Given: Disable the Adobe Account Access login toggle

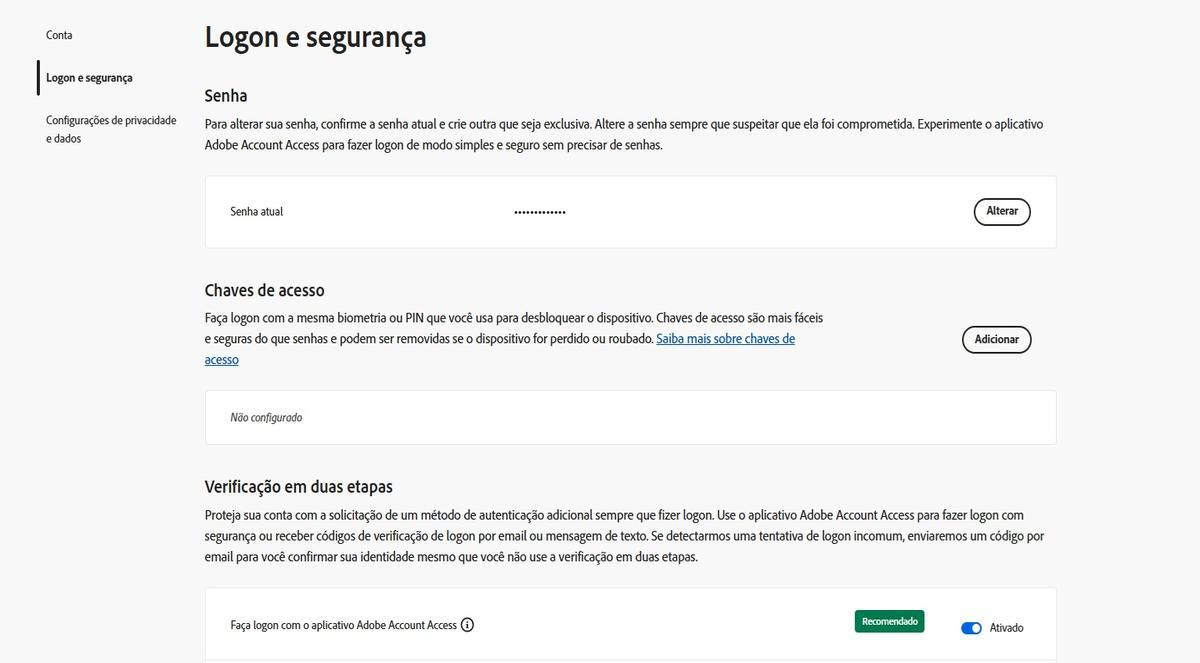Looking at the screenshot, I should point(970,627).
